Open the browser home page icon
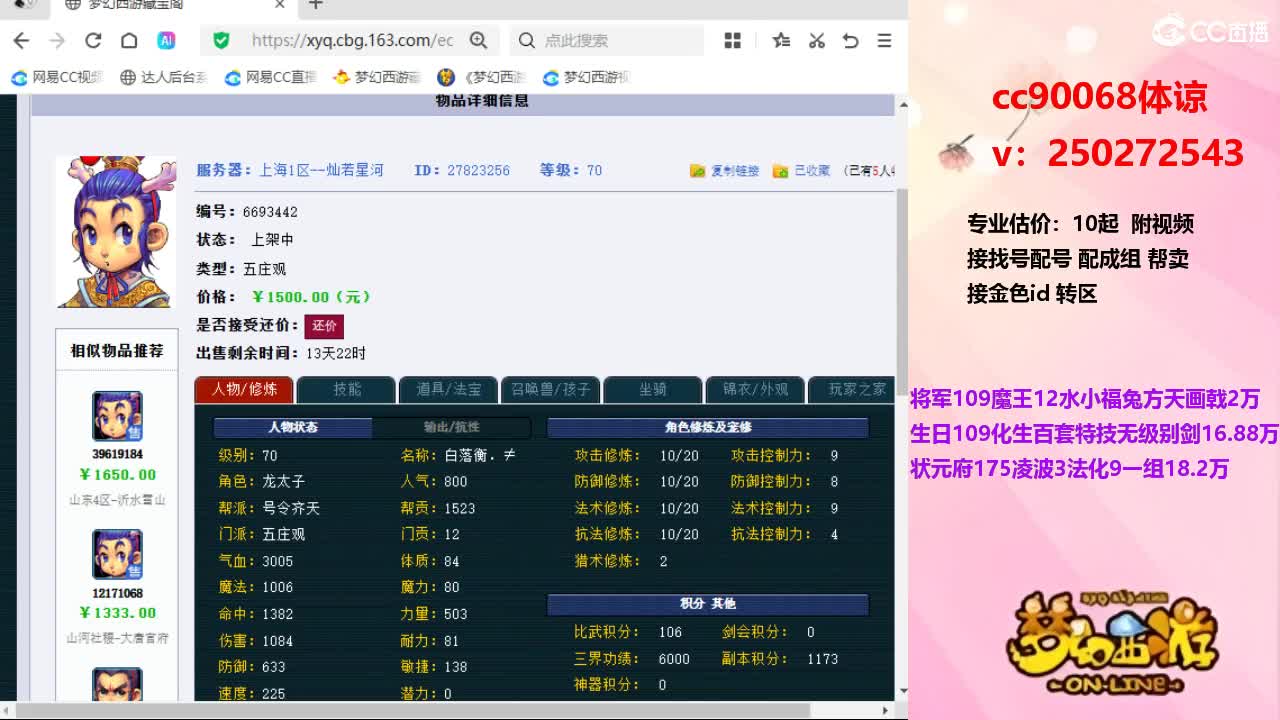The height and width of the screenshot is (720, 1280). tap(129, 40)
